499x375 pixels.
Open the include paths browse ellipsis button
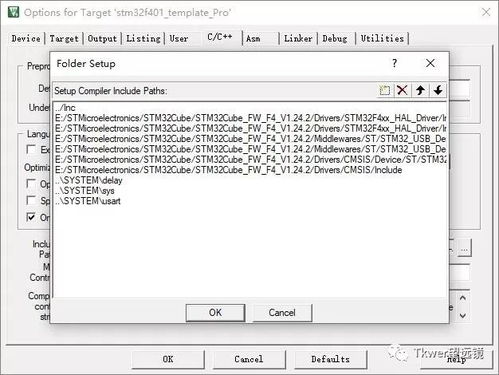[464, 248]
